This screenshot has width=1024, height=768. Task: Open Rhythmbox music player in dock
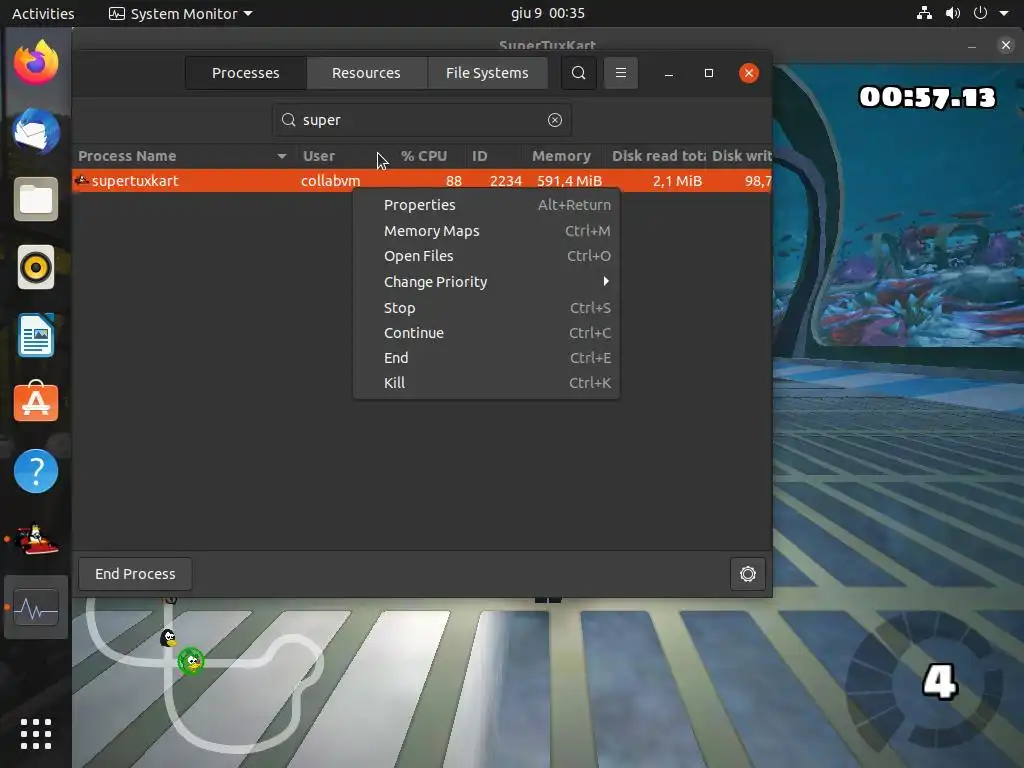pos(36,267)
